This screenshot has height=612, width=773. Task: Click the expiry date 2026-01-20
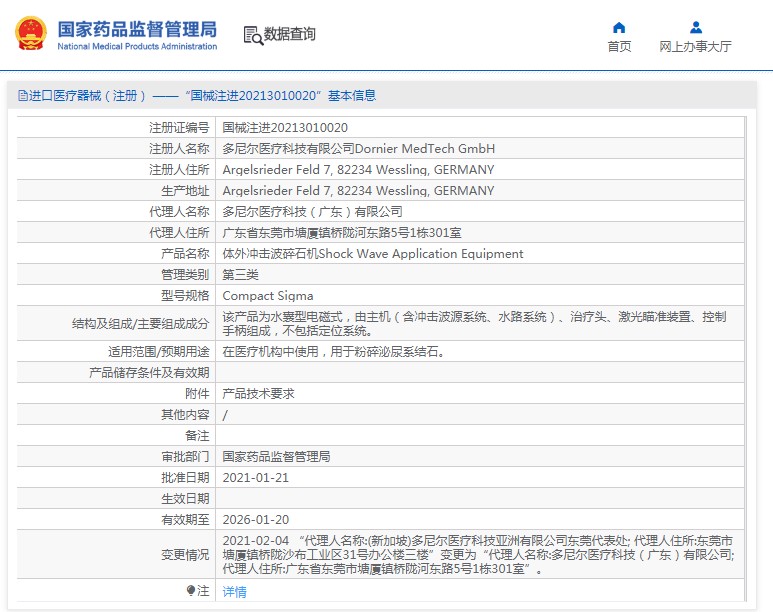click(x=255, y=520)
